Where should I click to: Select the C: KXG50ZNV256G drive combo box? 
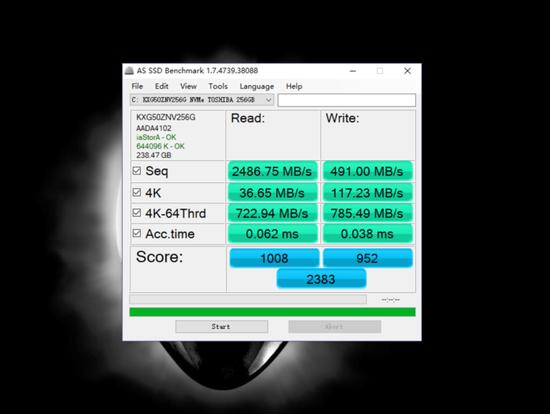202,100
